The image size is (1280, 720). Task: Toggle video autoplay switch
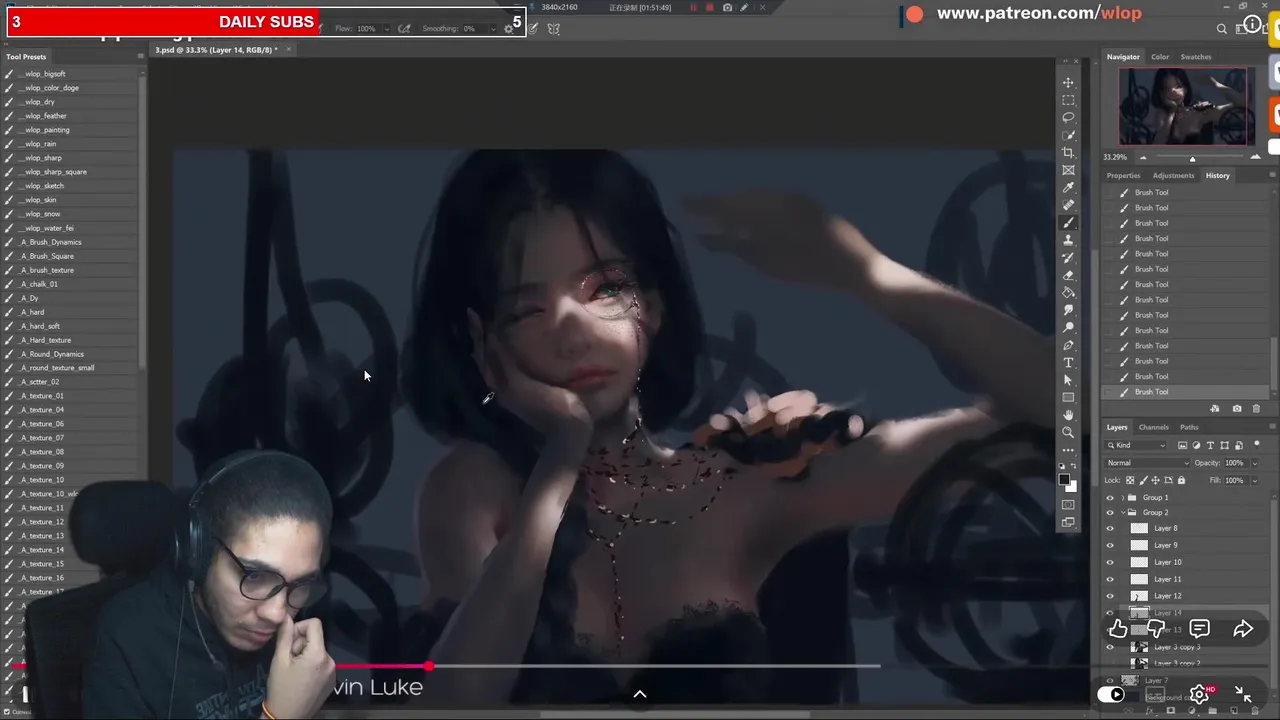point(1111,694)
